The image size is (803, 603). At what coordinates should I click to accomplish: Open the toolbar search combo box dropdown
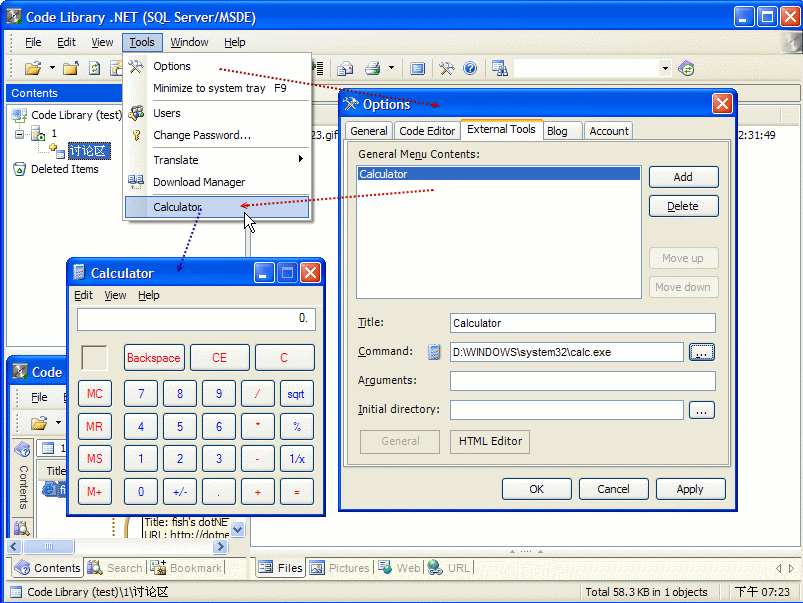coord(665,68)
